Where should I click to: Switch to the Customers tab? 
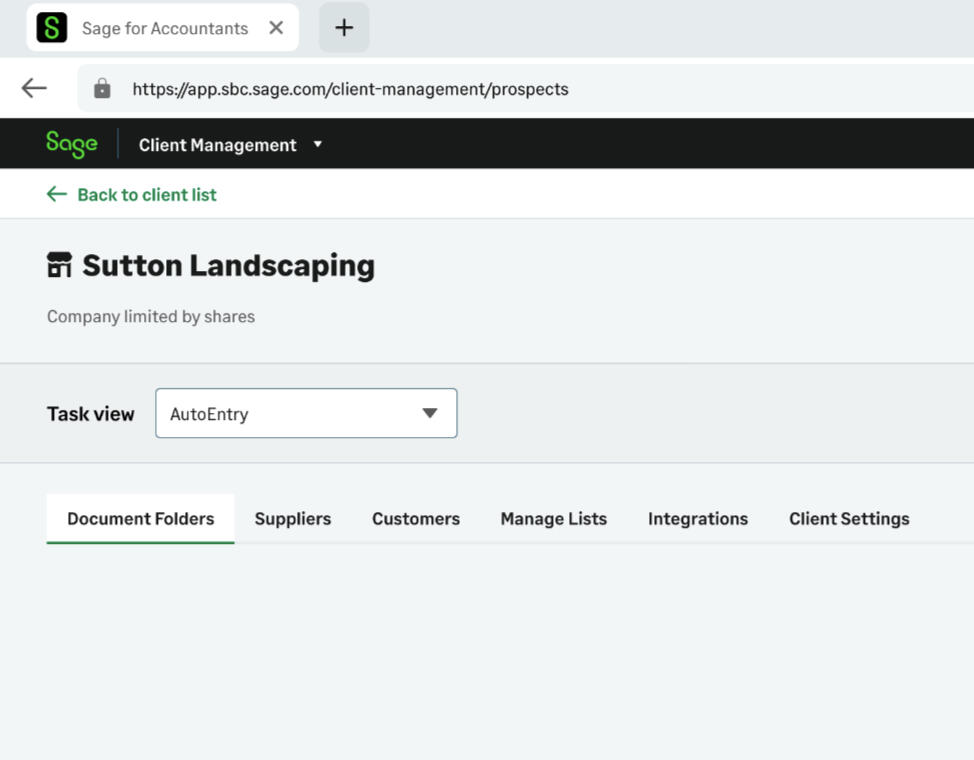416,518
